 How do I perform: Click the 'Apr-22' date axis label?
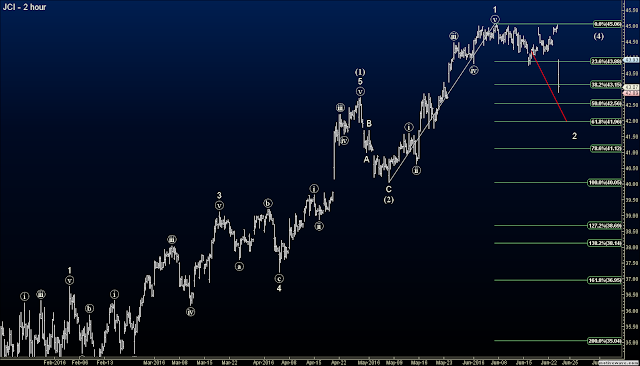click(339, 362)
